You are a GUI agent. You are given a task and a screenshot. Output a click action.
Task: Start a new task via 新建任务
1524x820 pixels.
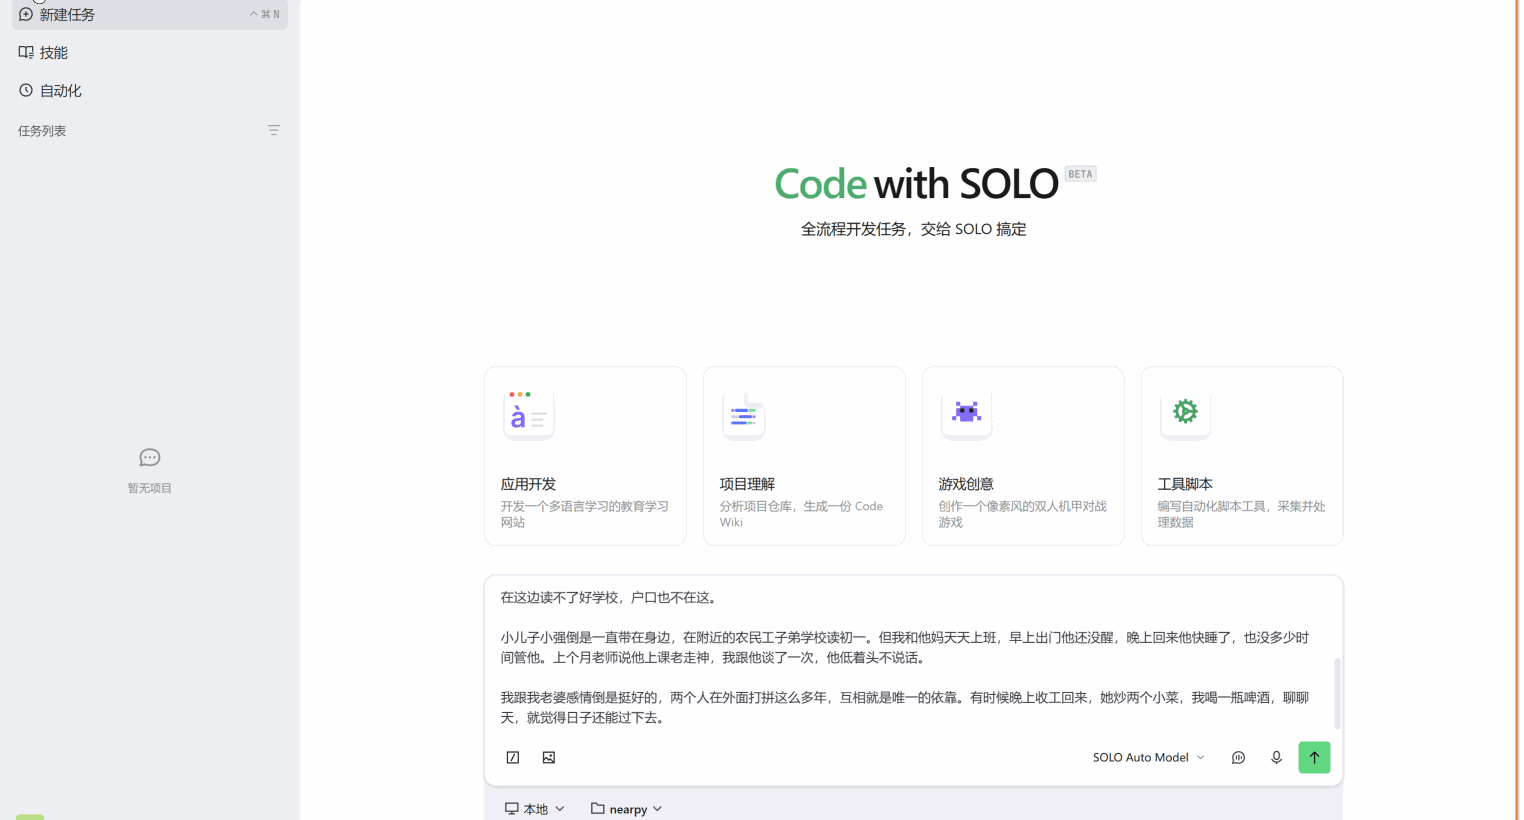[150, 14]
